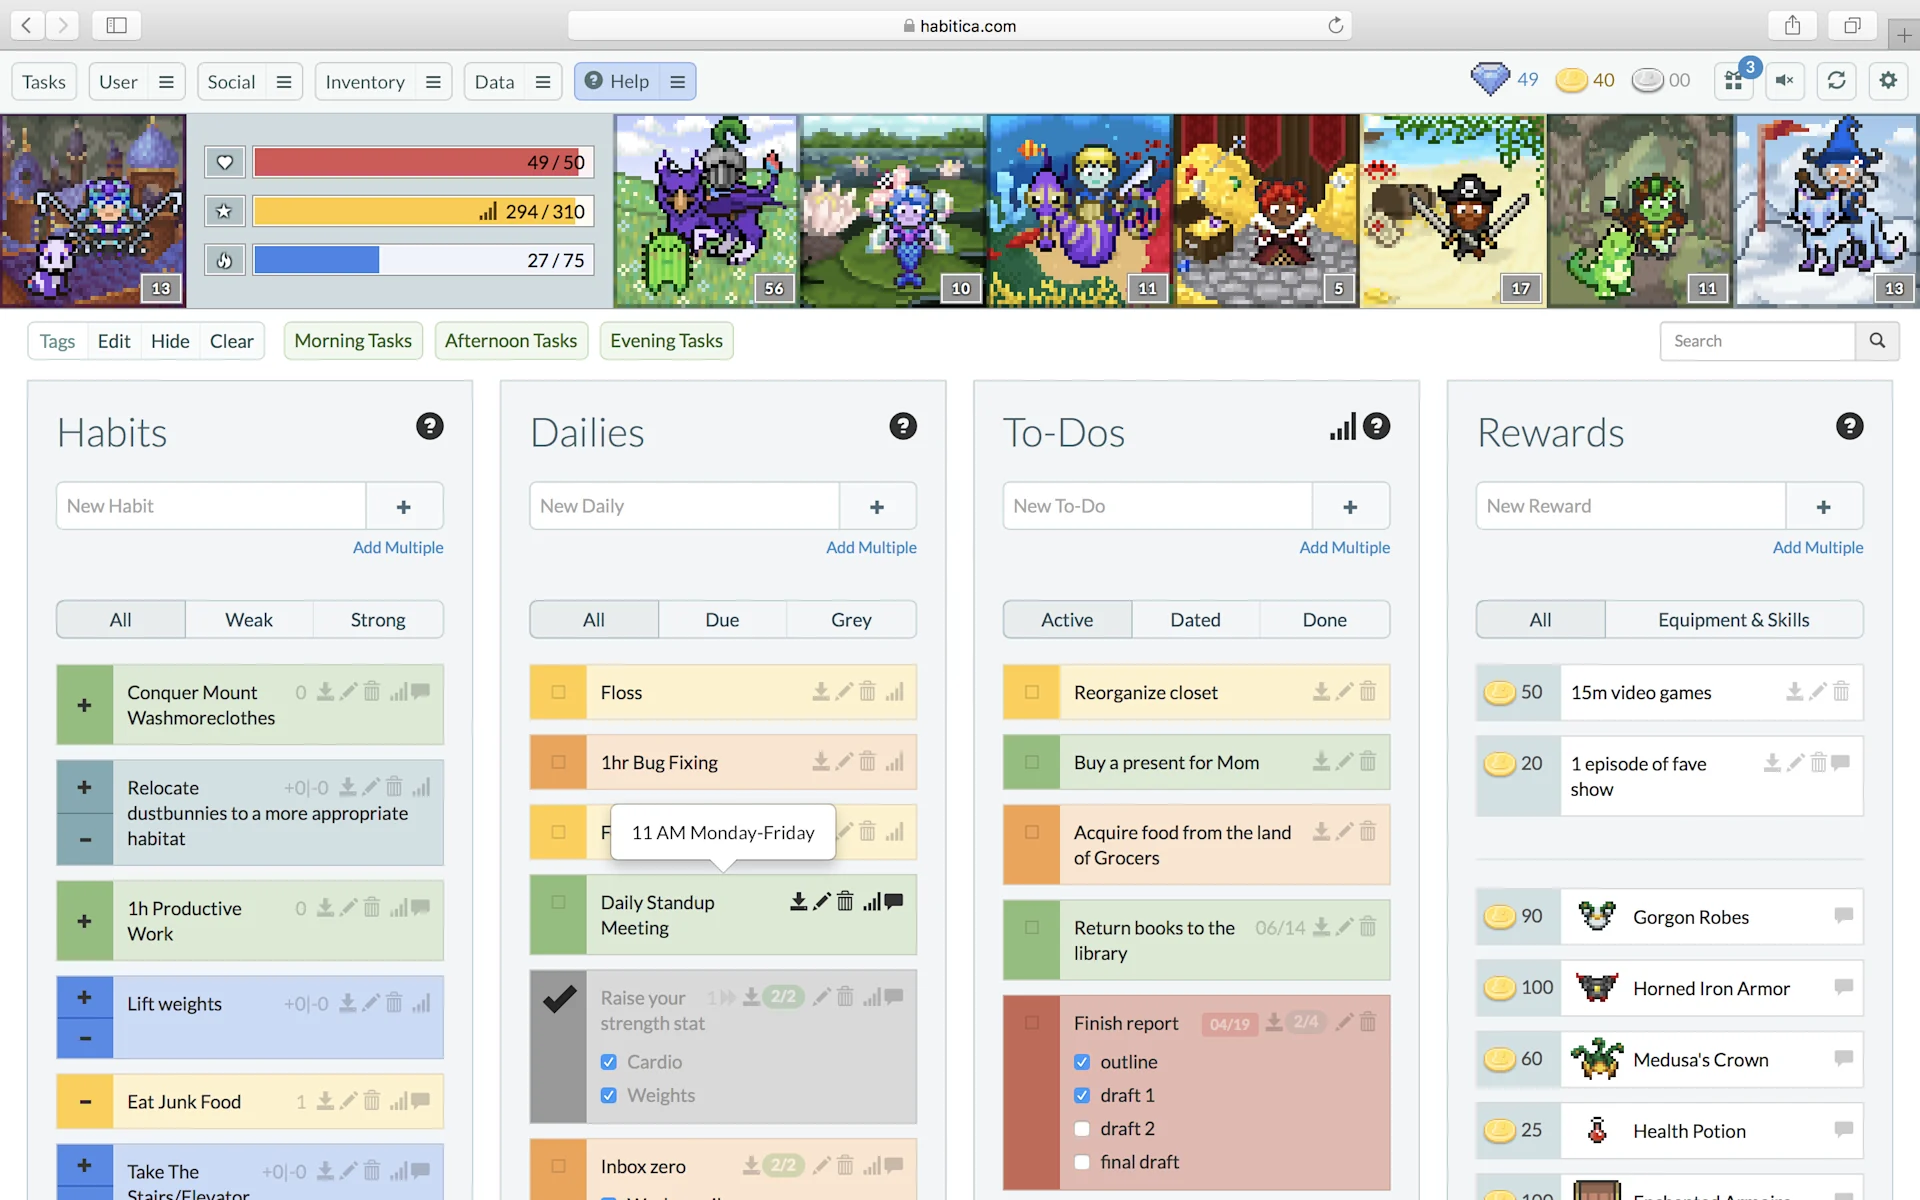Check off the Floss daily
The height and width of the screenshot is (1200, 1920).
[x=558, y=692]
